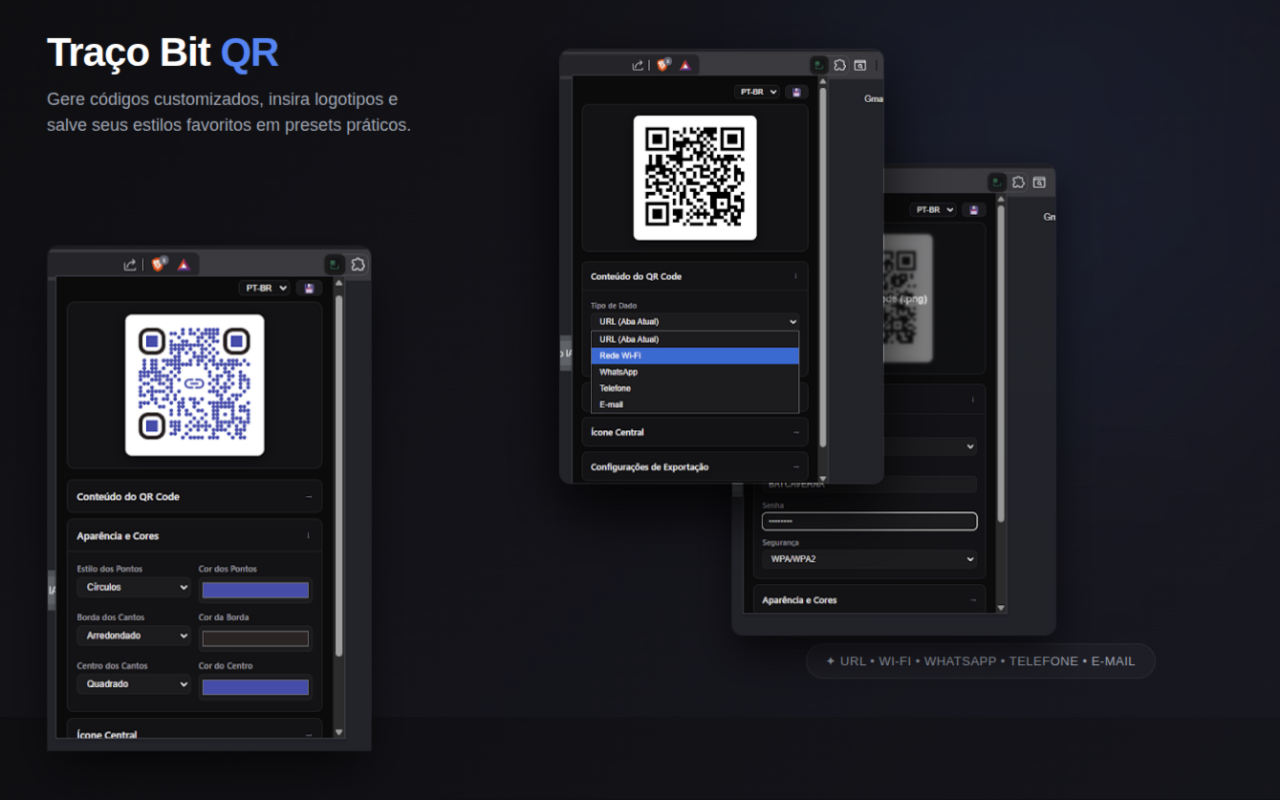This screenshot has height=800, width=1280.
Task: Open Estilo dos Pontos dropdown showing Círculos
Action: coord(133,587)
